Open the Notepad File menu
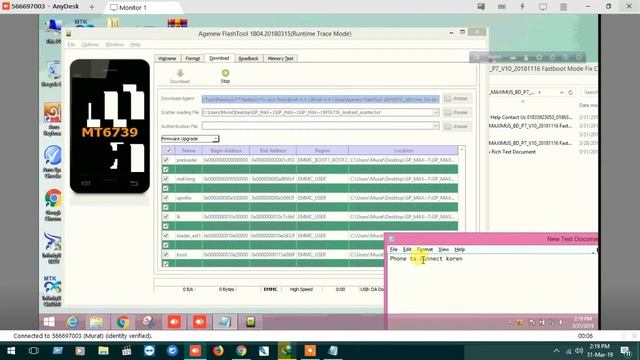 pos(393,249)
